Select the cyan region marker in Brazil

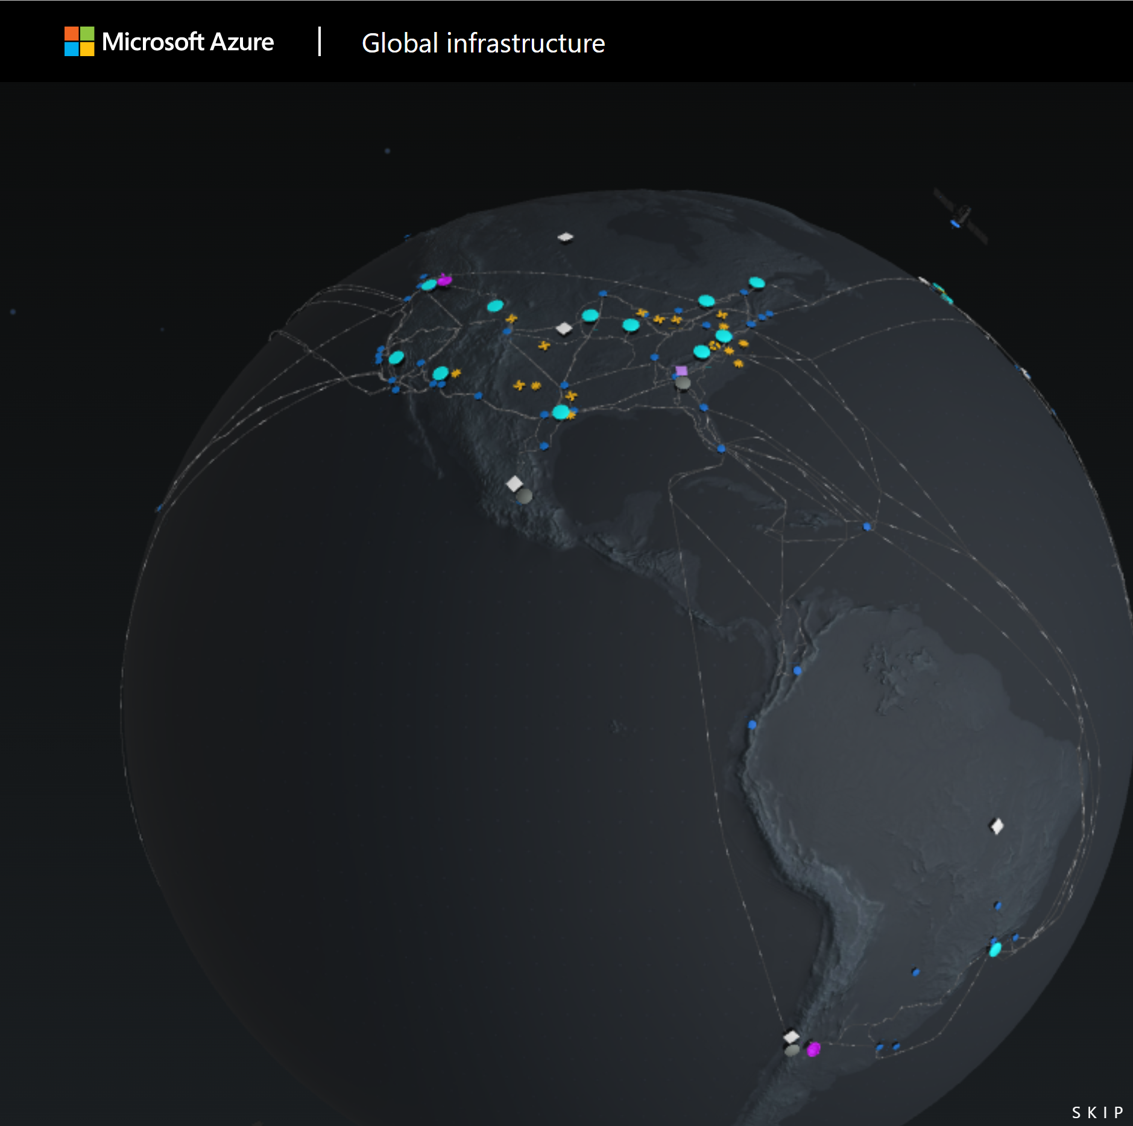(x=995, y=949)
